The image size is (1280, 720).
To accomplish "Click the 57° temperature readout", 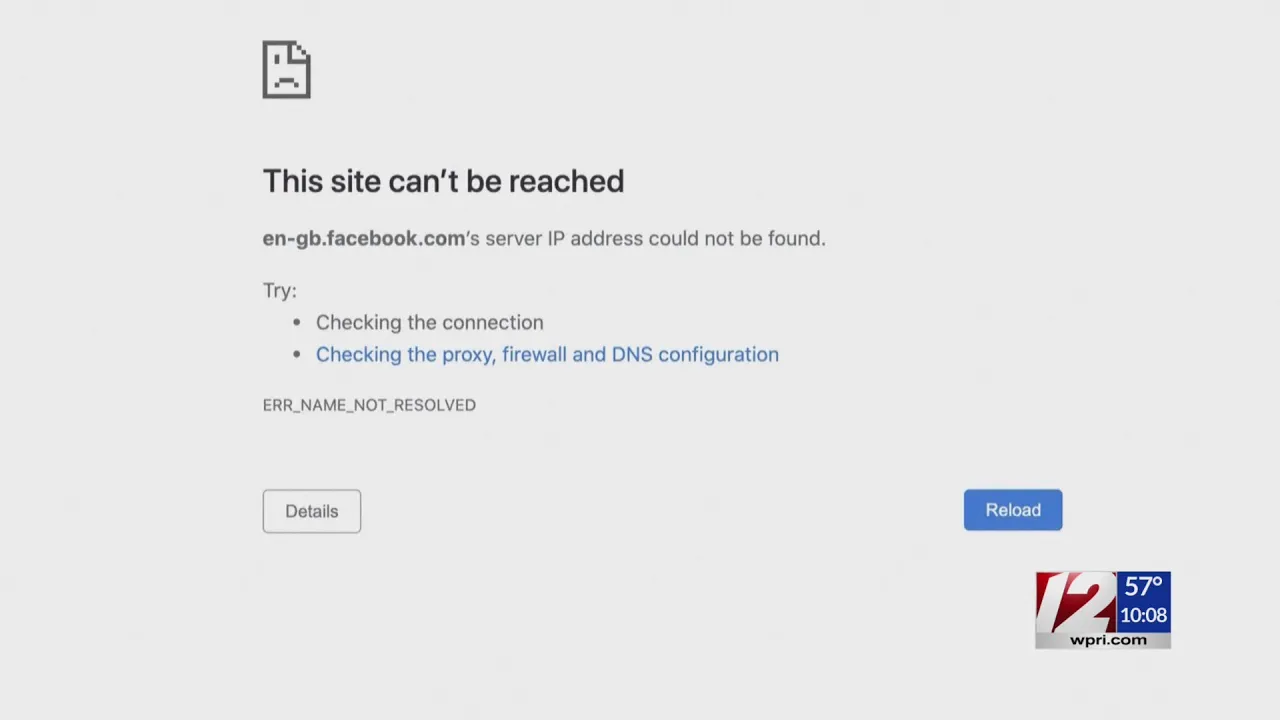I will 1144,586.
